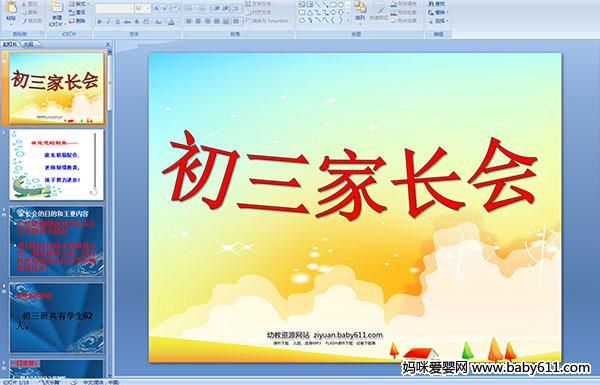
Task: Click ziyuan.baby611.com link on the slide
Action: (348, 335)
